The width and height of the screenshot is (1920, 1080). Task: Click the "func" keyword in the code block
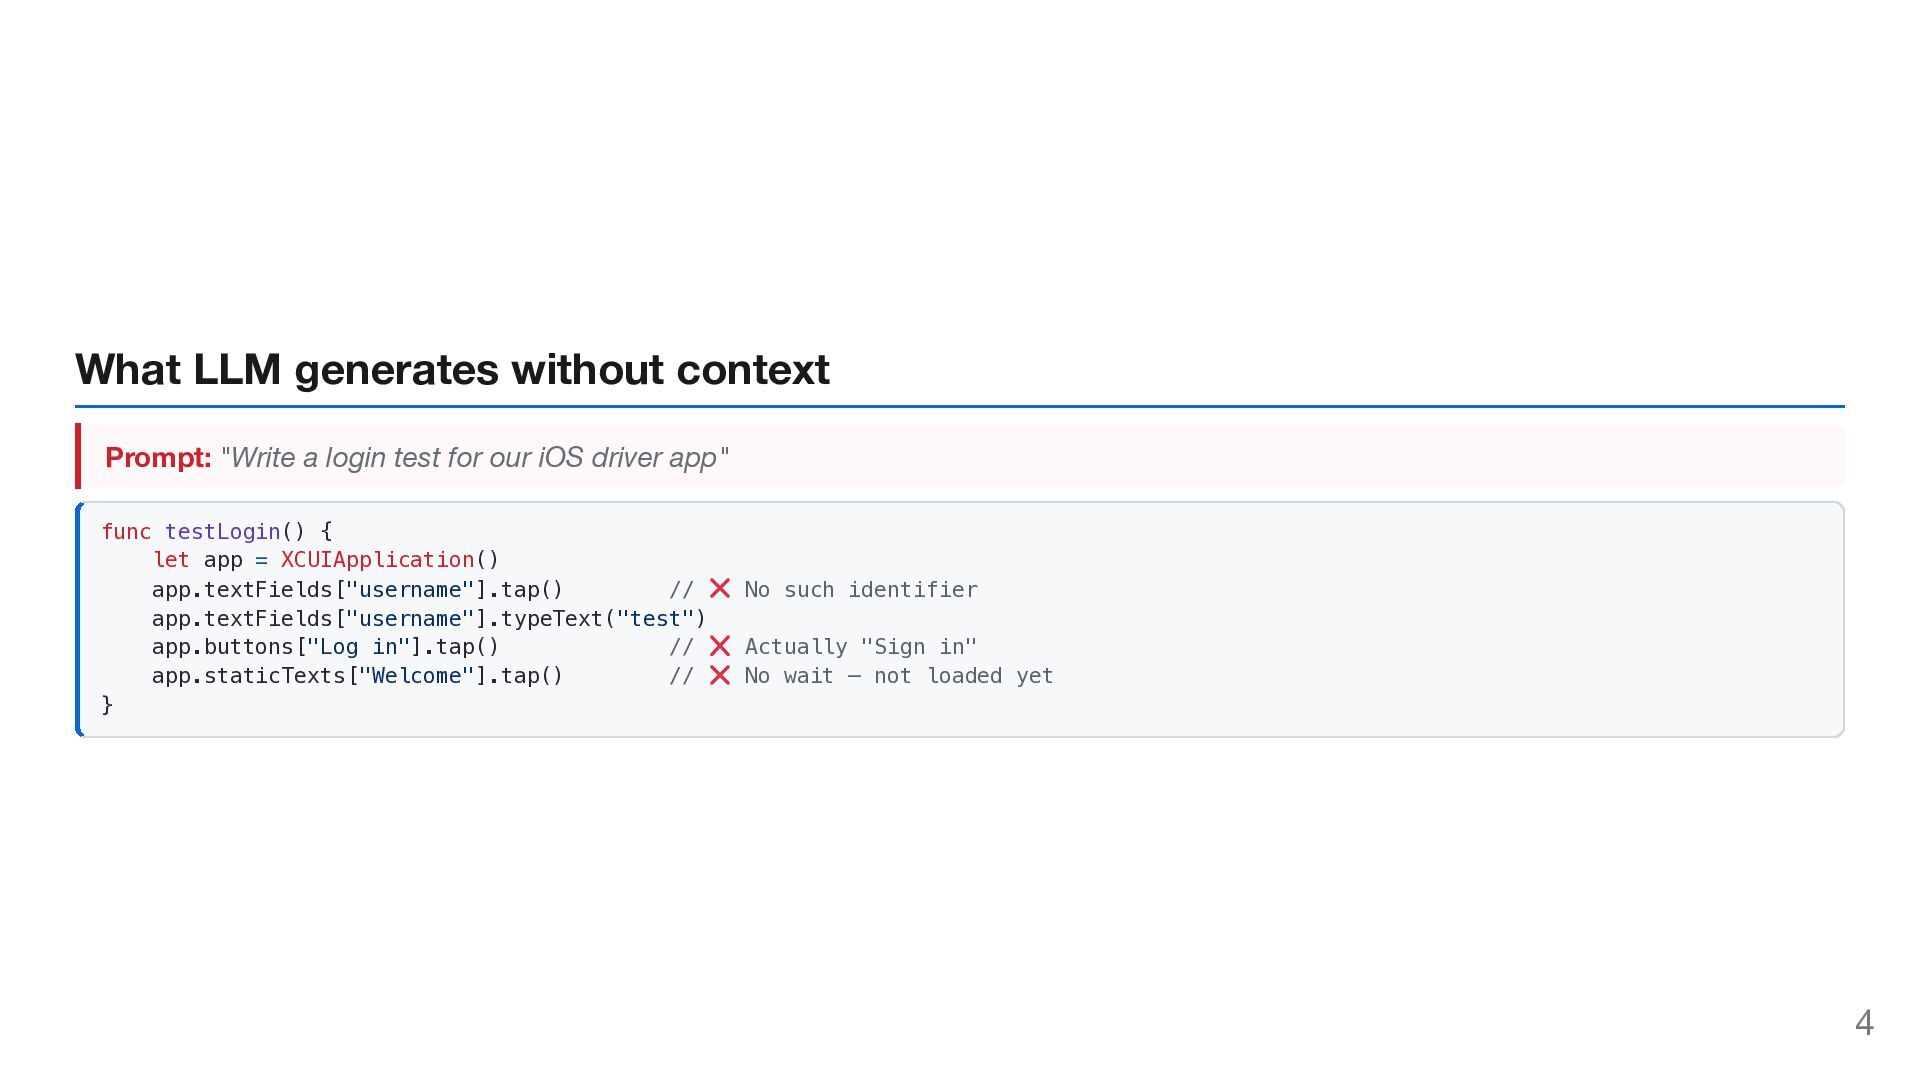(x=126, y=532)
